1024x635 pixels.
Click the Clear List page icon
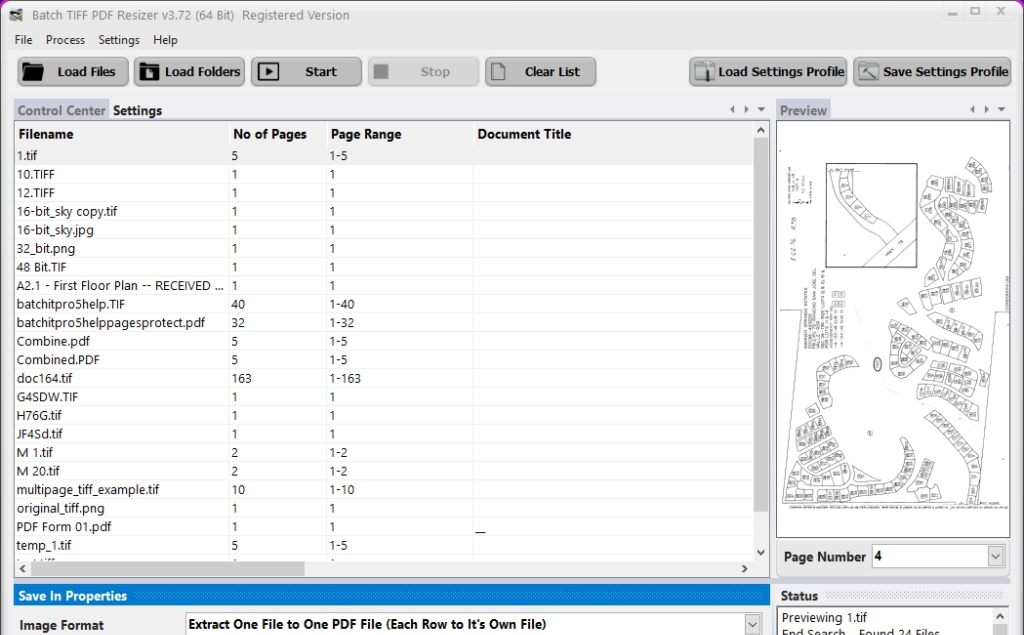tap(502, 72)
